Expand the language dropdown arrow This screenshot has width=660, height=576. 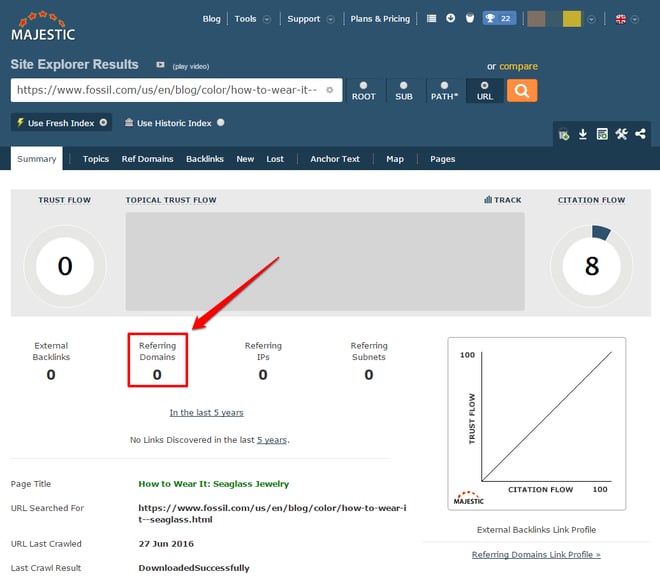pyautogui.click(x=635, y=19)
